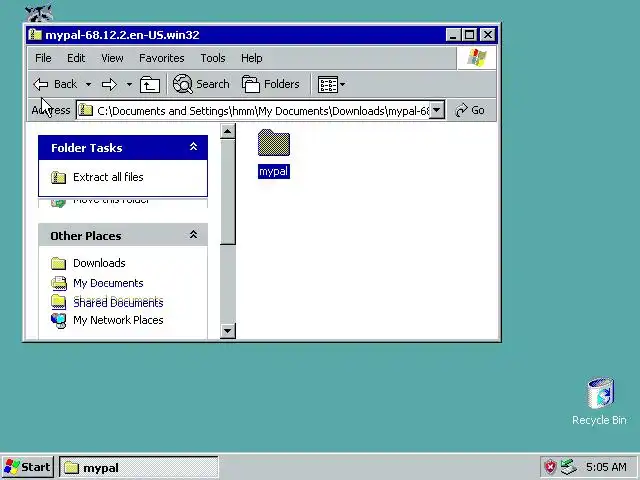The image size is (640, 480).
Task: Toggle the Folders pane
Action: (270, 84)
